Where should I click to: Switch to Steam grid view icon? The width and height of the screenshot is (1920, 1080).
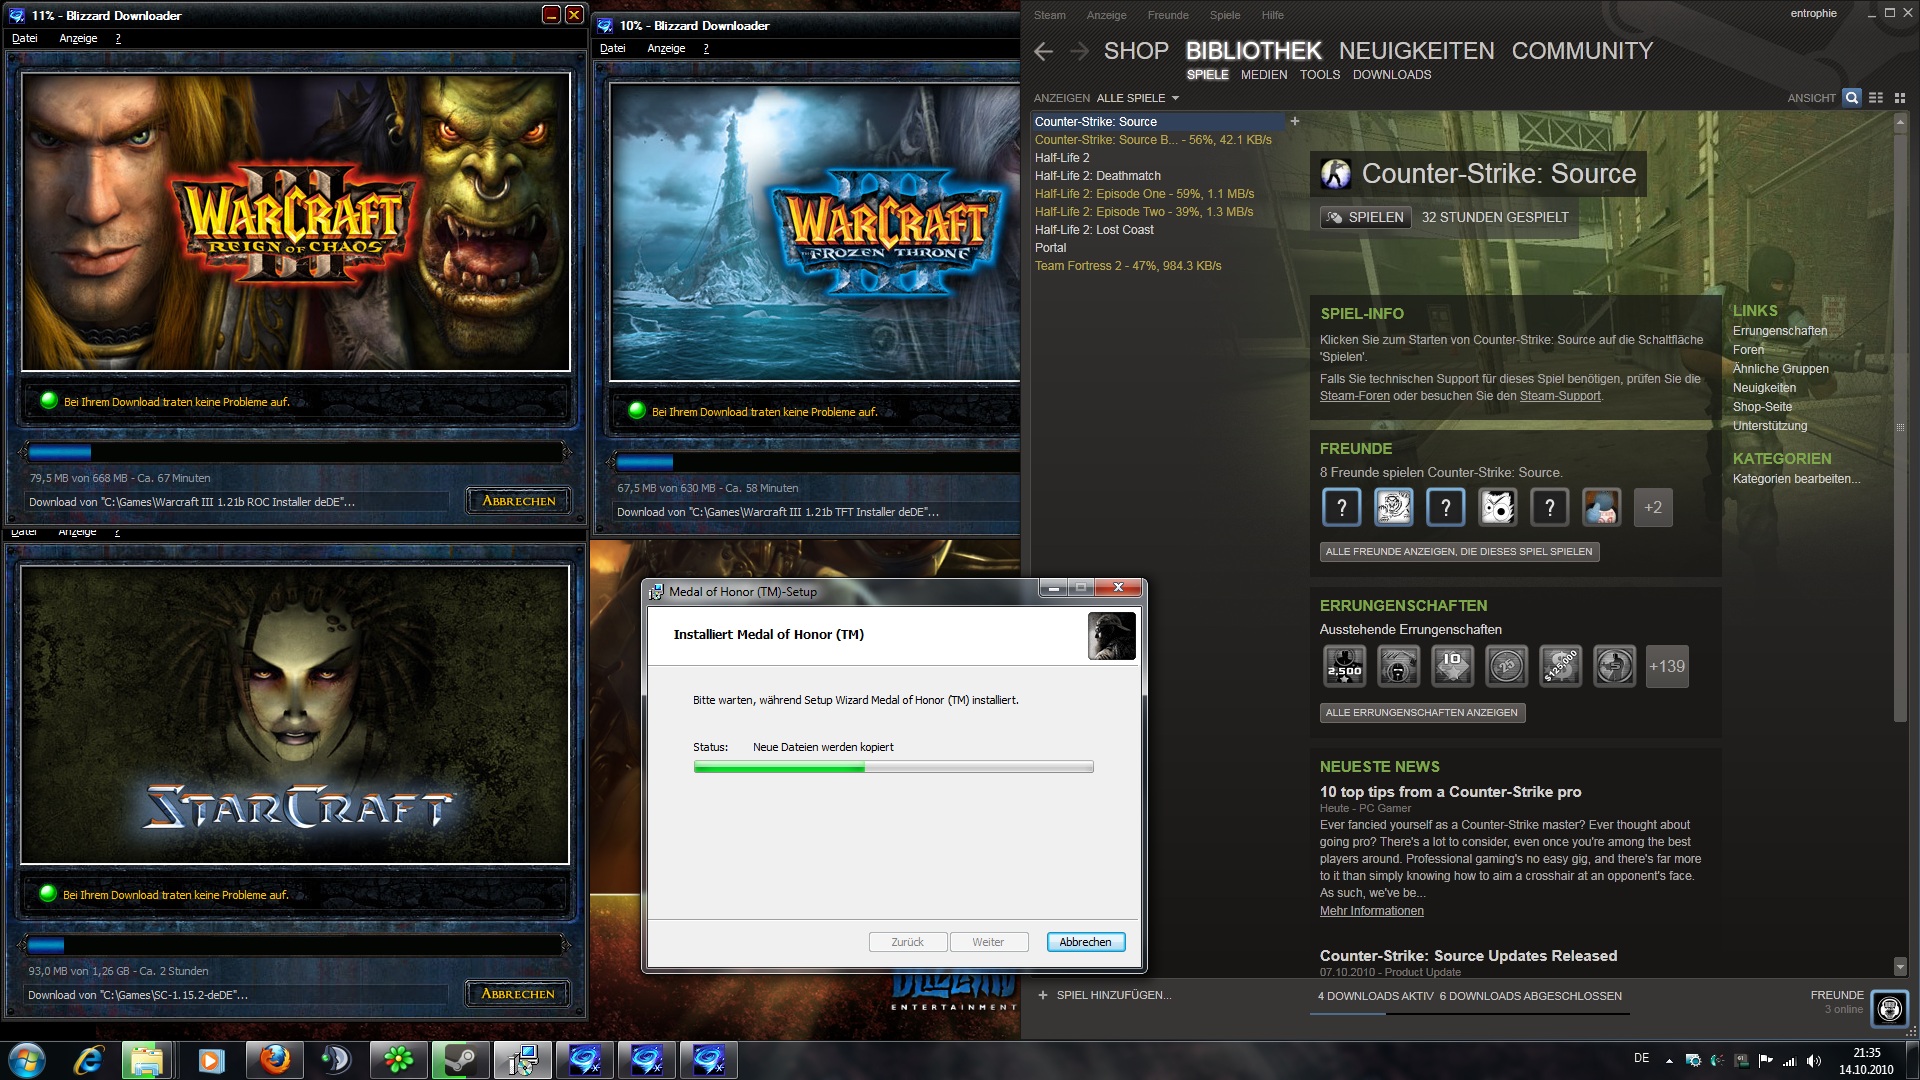[1900, 98]
